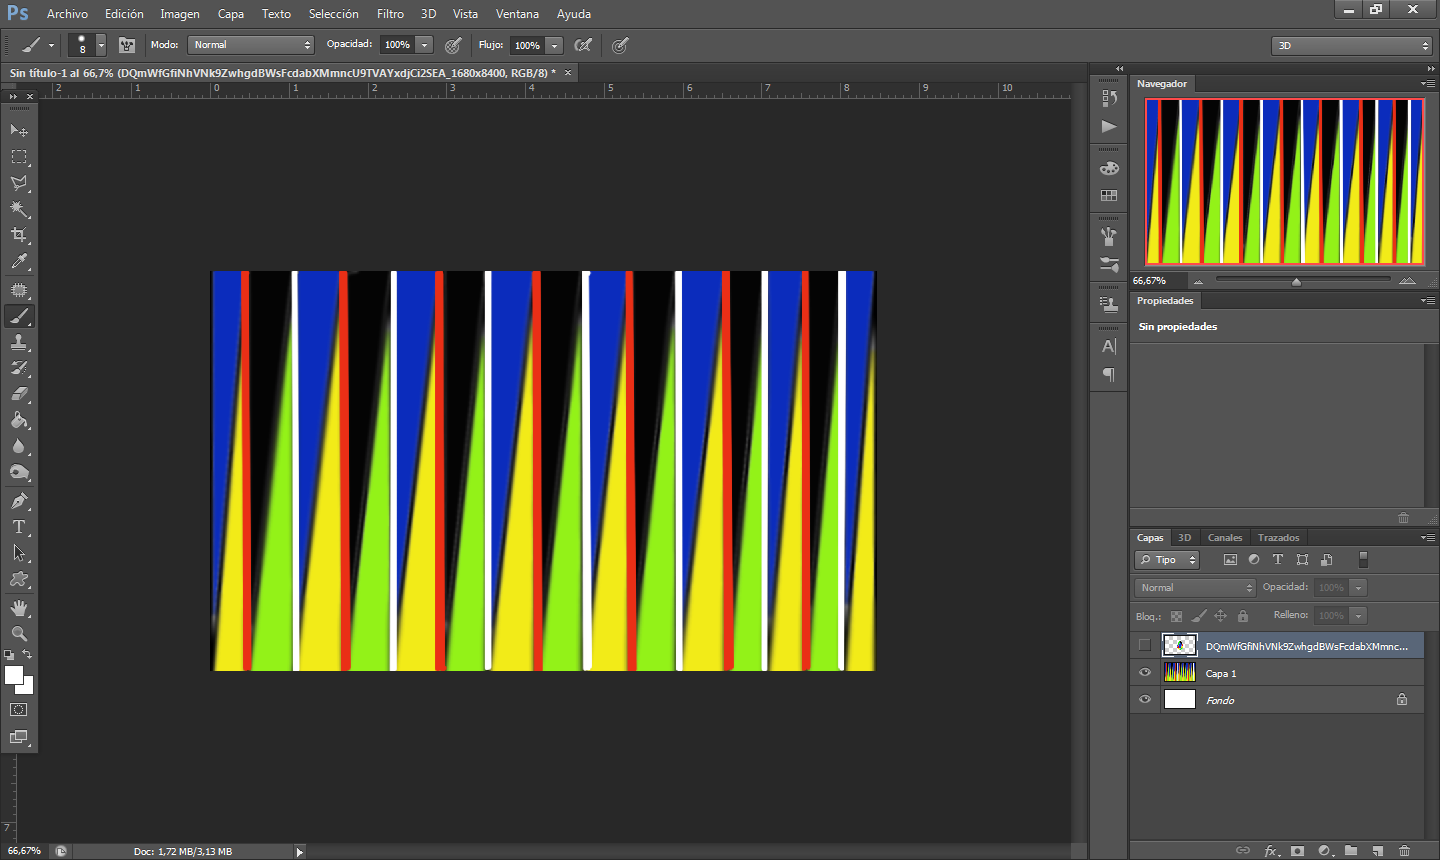Select the Pen tool

click(19, 501)
